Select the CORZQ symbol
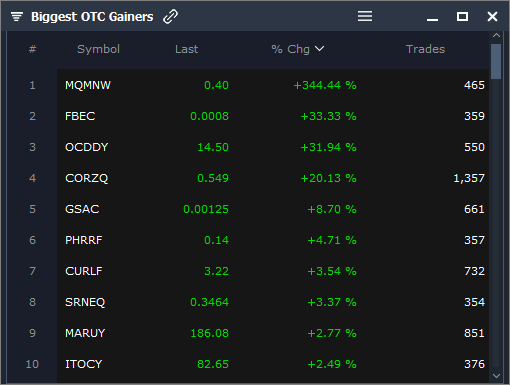Viewport: 510px width, 385px height. pyautogui.click(x=86, y=178)
